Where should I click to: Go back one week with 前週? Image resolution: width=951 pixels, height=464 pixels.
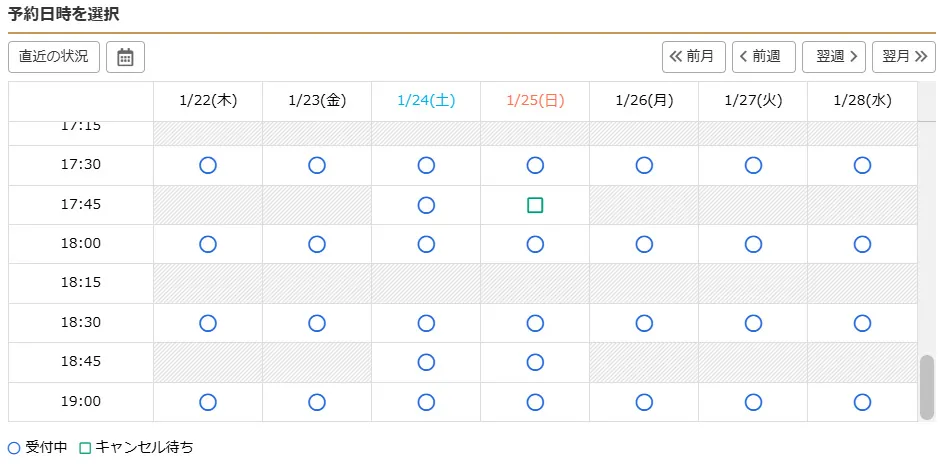click(763, 57)
